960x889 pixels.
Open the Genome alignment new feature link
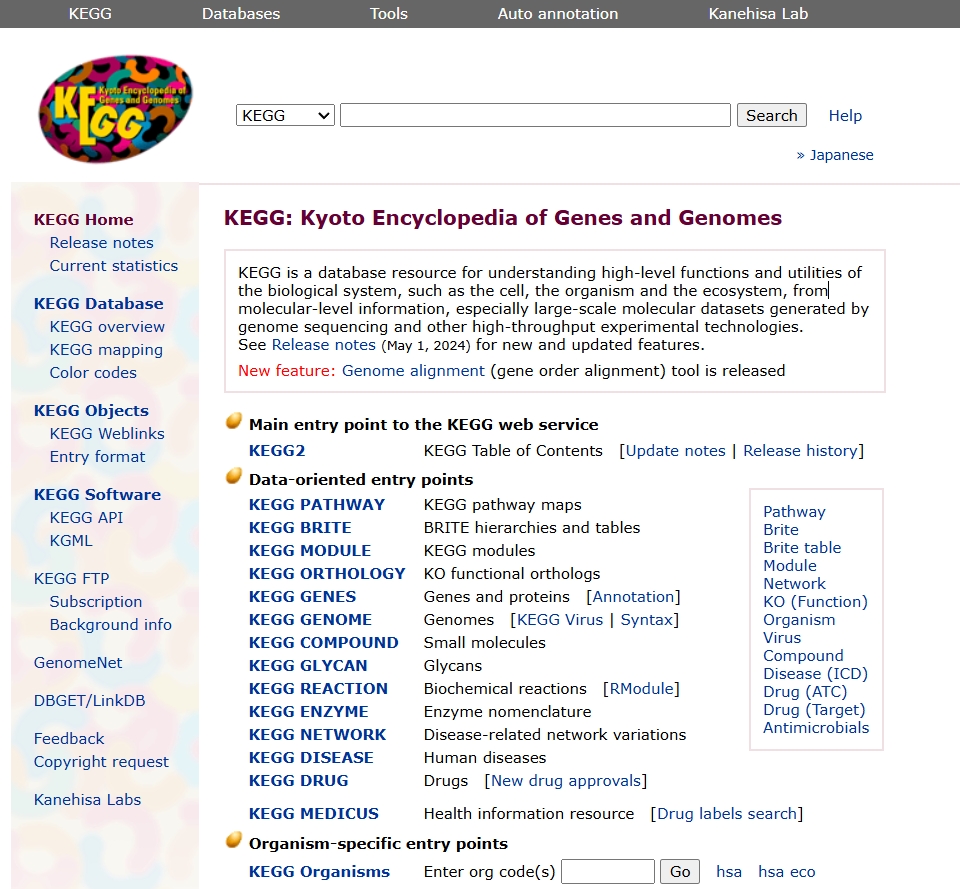pyautogui.click(x=413, y=370)
